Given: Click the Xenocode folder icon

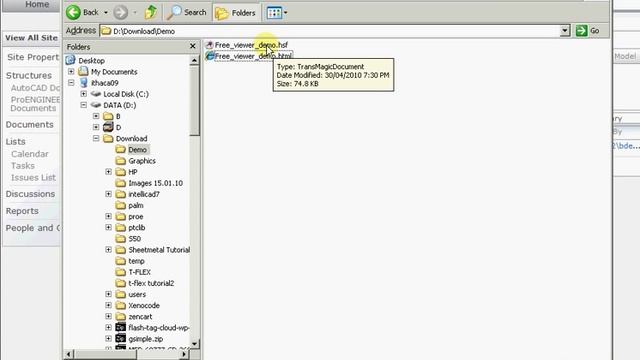Looking at the screenshot, I should pyautogui.click(x=120, y=305).
